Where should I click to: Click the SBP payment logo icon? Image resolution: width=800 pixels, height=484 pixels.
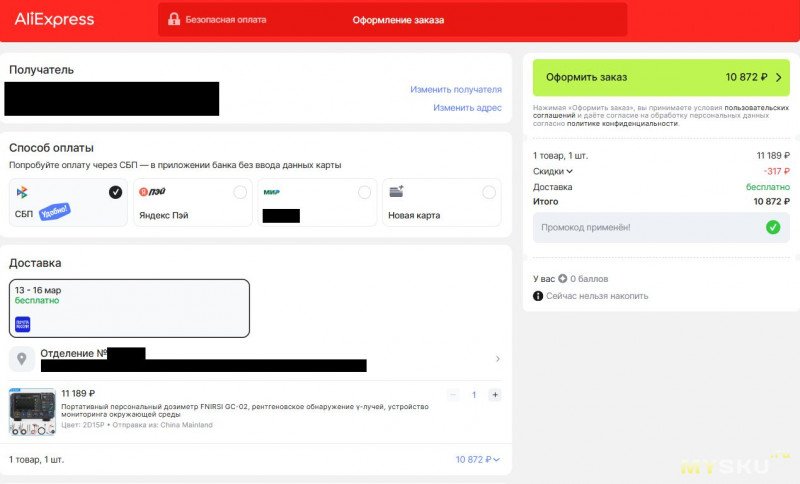pyautogui.click(x=23, y=192)
